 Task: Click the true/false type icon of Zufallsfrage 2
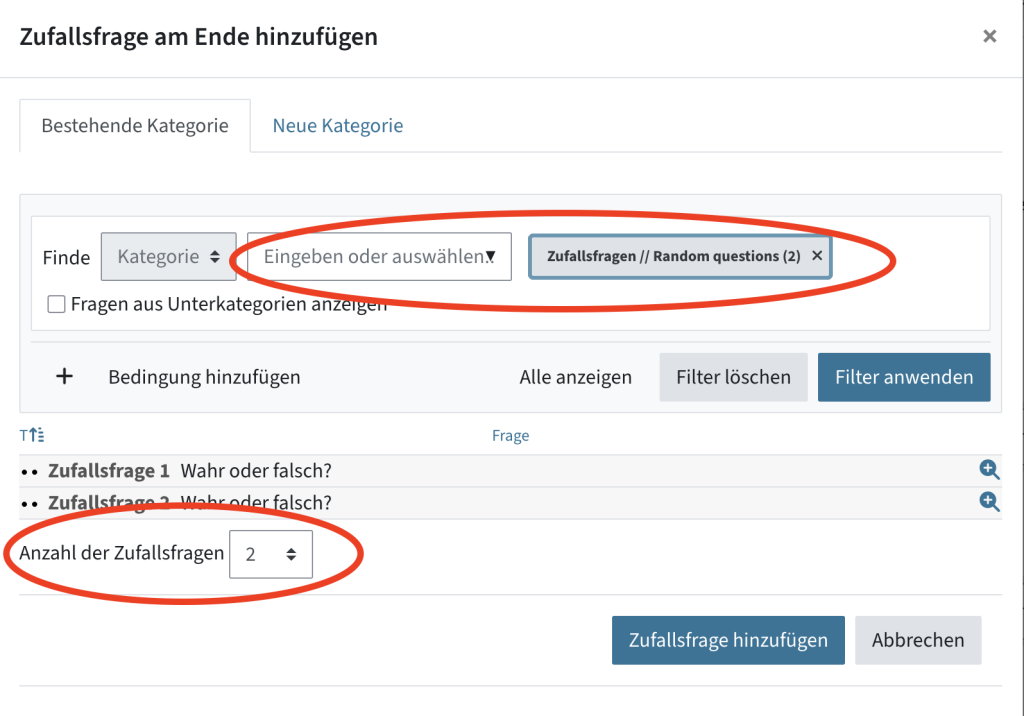point(29,504)
